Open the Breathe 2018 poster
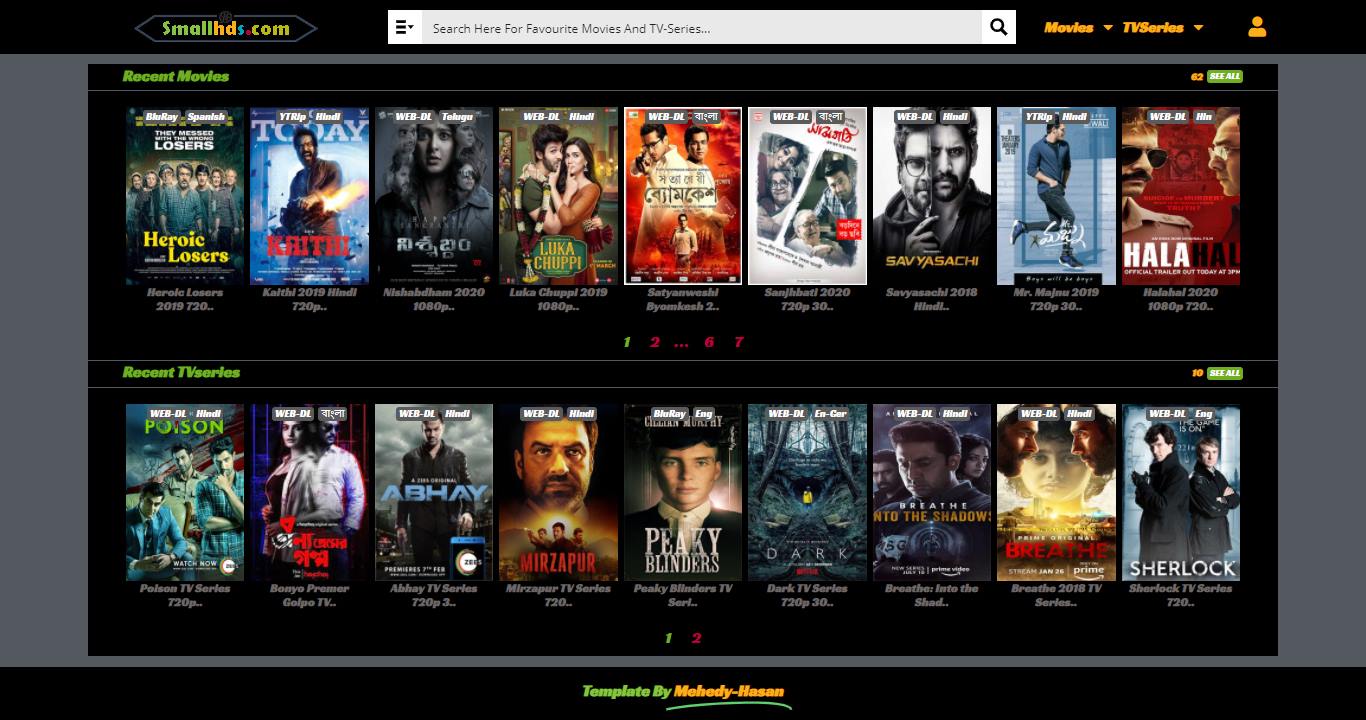This screenshot has width=1366, height=720. tap(1056, 492)
